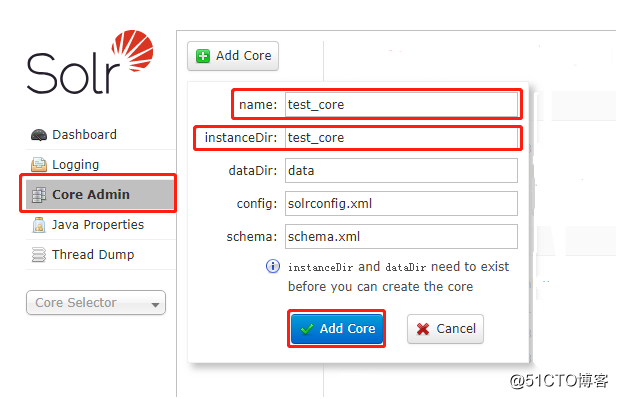Click the green plus icon on the top Add Core button

203,56
